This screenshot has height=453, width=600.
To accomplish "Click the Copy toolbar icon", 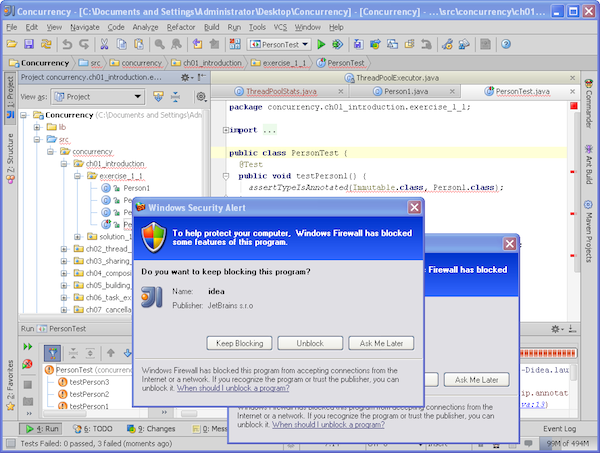I will click(x=121, y=44).
